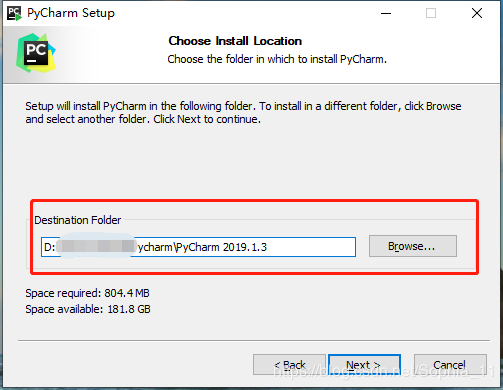Continue the installation with Next
The width and height of the screenshot is (503, 390).
364,365
